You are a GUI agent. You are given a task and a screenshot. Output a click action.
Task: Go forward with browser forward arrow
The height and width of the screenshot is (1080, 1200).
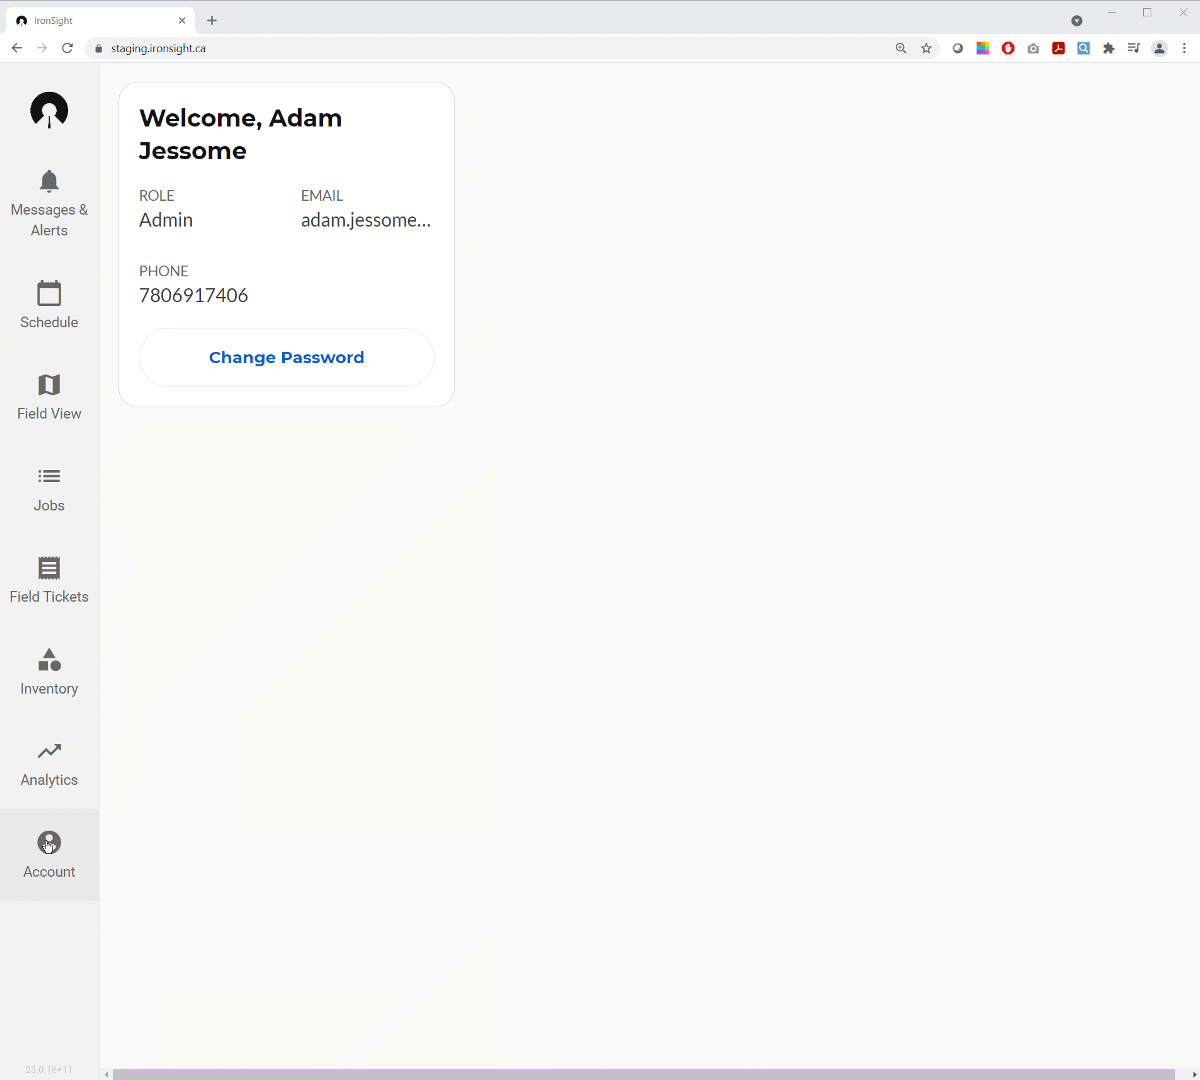[42, 48]
